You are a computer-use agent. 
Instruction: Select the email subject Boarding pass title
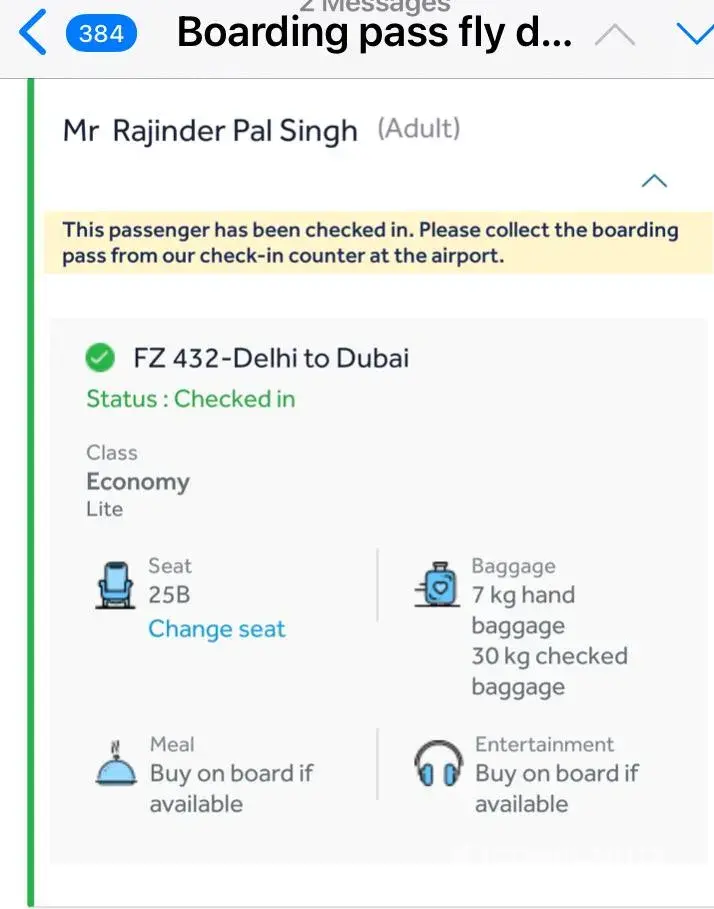tap(374, 33)
